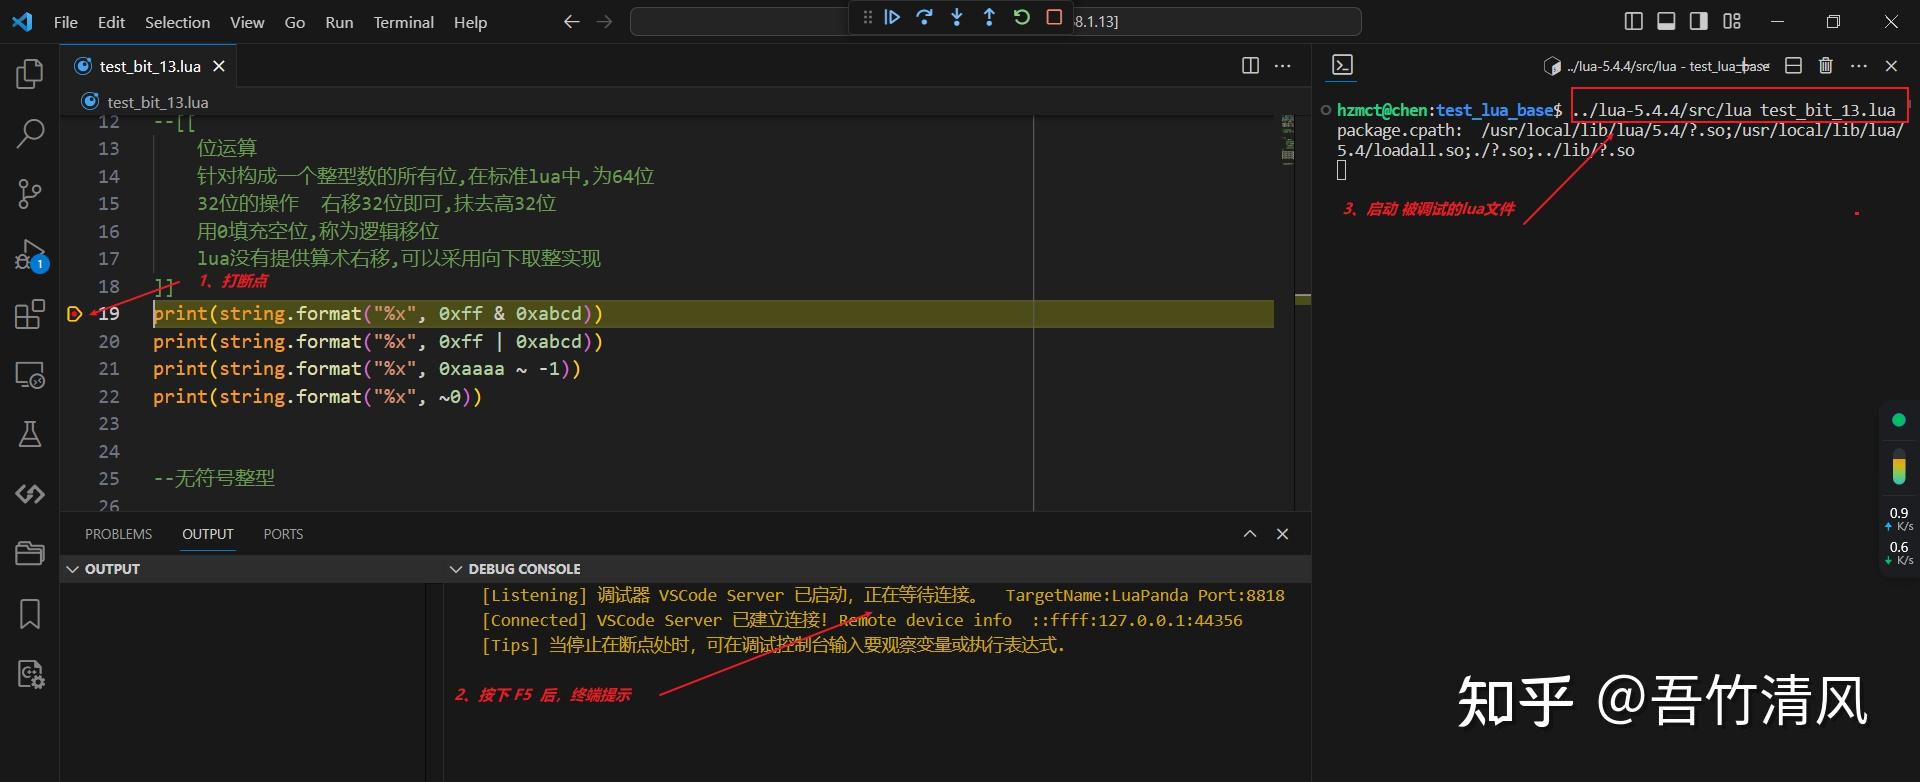Image resolution: width=1920 pixels, height=782 pixels.
Task: Open the Extensions view
Action: pos(30,315)
